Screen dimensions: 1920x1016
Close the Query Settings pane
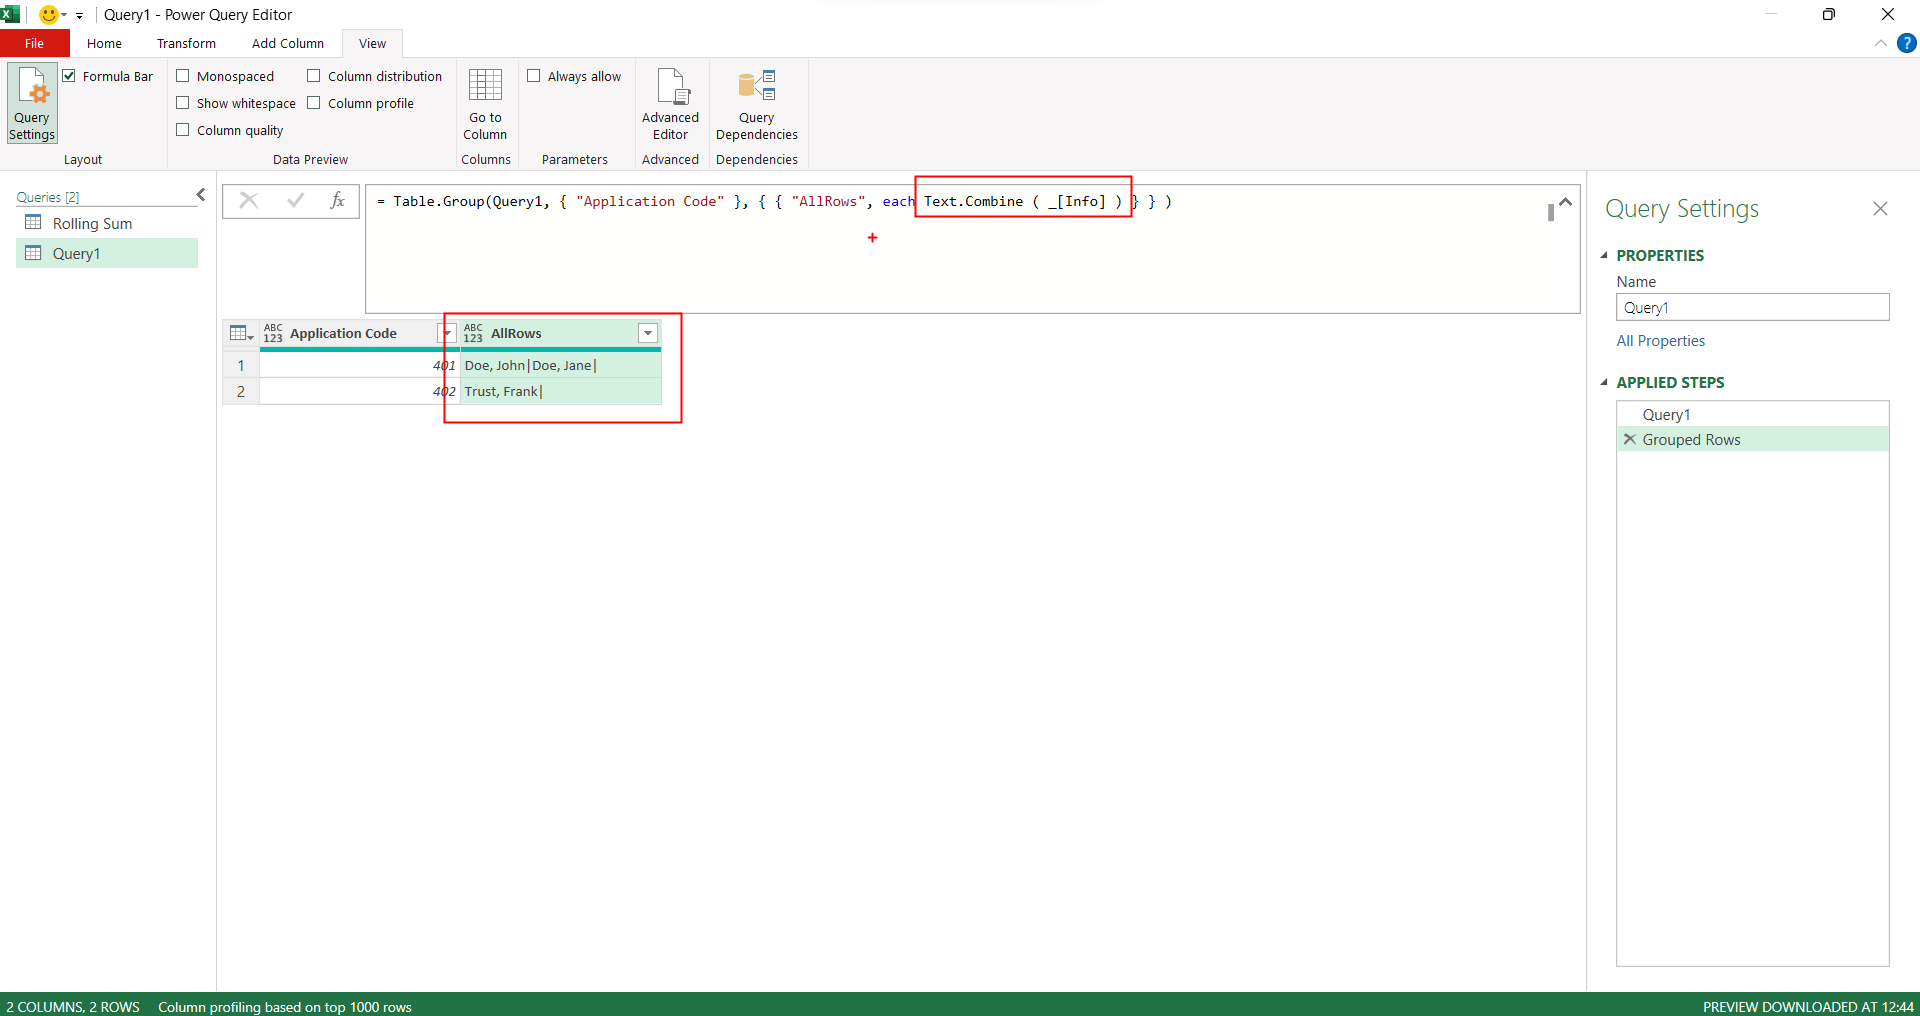[x=1880, y=208]
